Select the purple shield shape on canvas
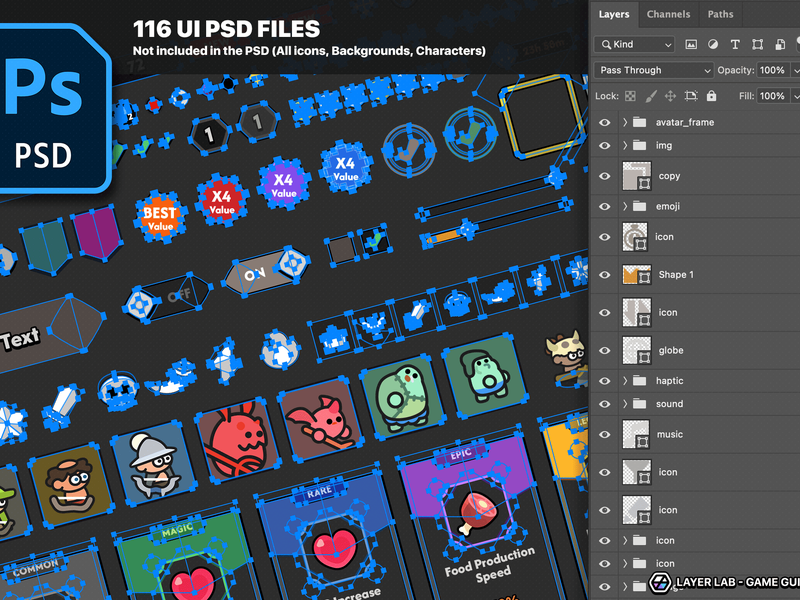This screenshot has width=800, height=600. (x=97, y=232)
